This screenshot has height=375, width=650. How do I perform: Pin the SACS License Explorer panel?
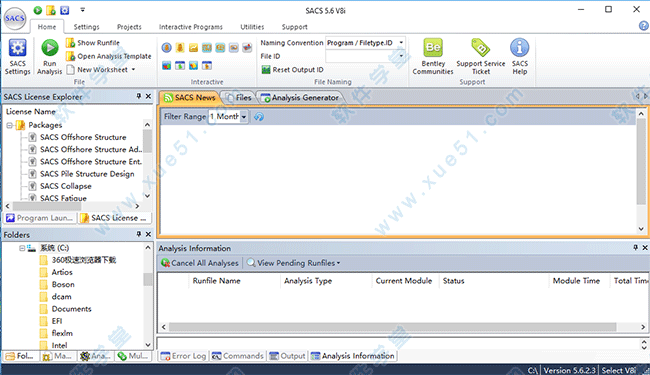pos(139,96)
